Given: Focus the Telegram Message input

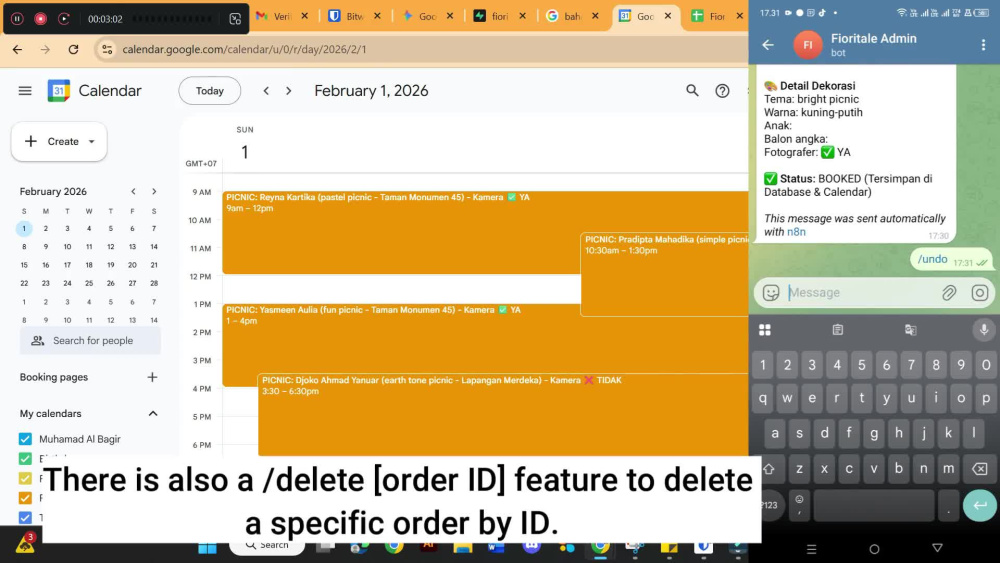Looking at the screenshot, I should click(x=861, y=293).
